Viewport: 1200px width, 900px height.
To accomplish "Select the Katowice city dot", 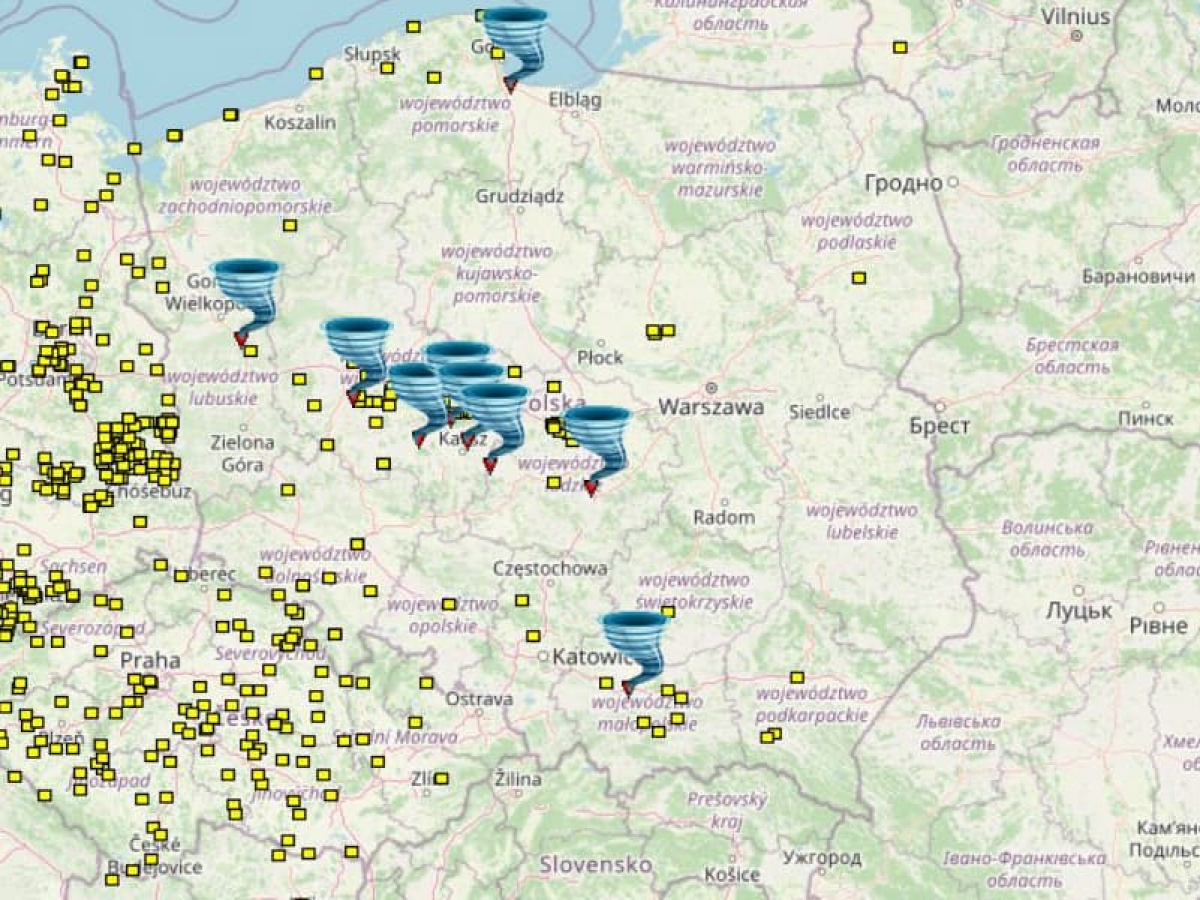I will [x=544, y=657].
